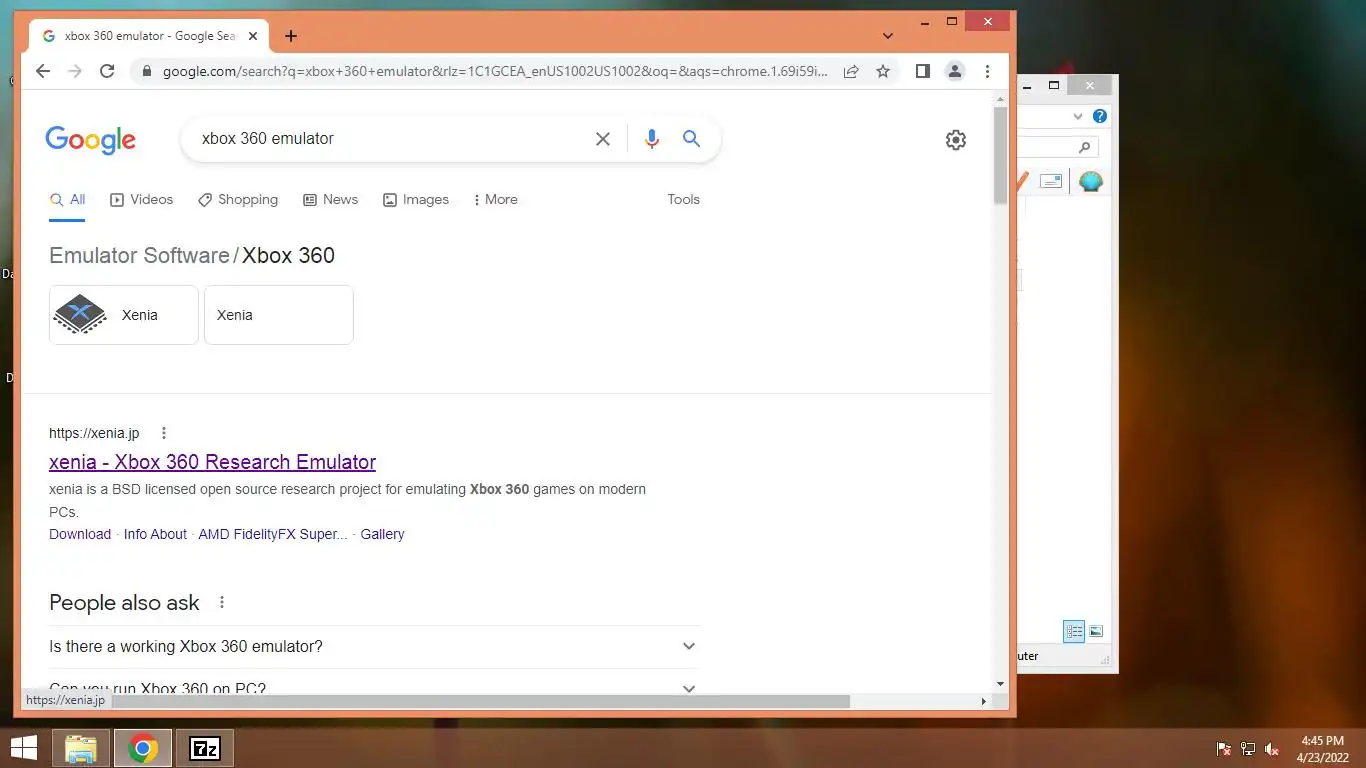Click the Emulator Software breadcrumb link
1366x768 pixels.
click(139, 256)
